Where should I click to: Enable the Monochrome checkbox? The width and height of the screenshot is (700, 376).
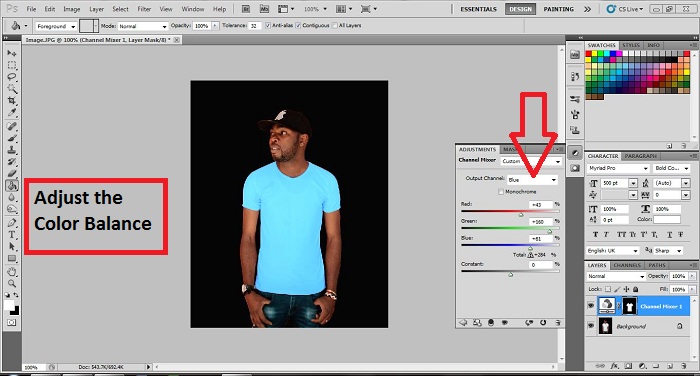(501, 192)
